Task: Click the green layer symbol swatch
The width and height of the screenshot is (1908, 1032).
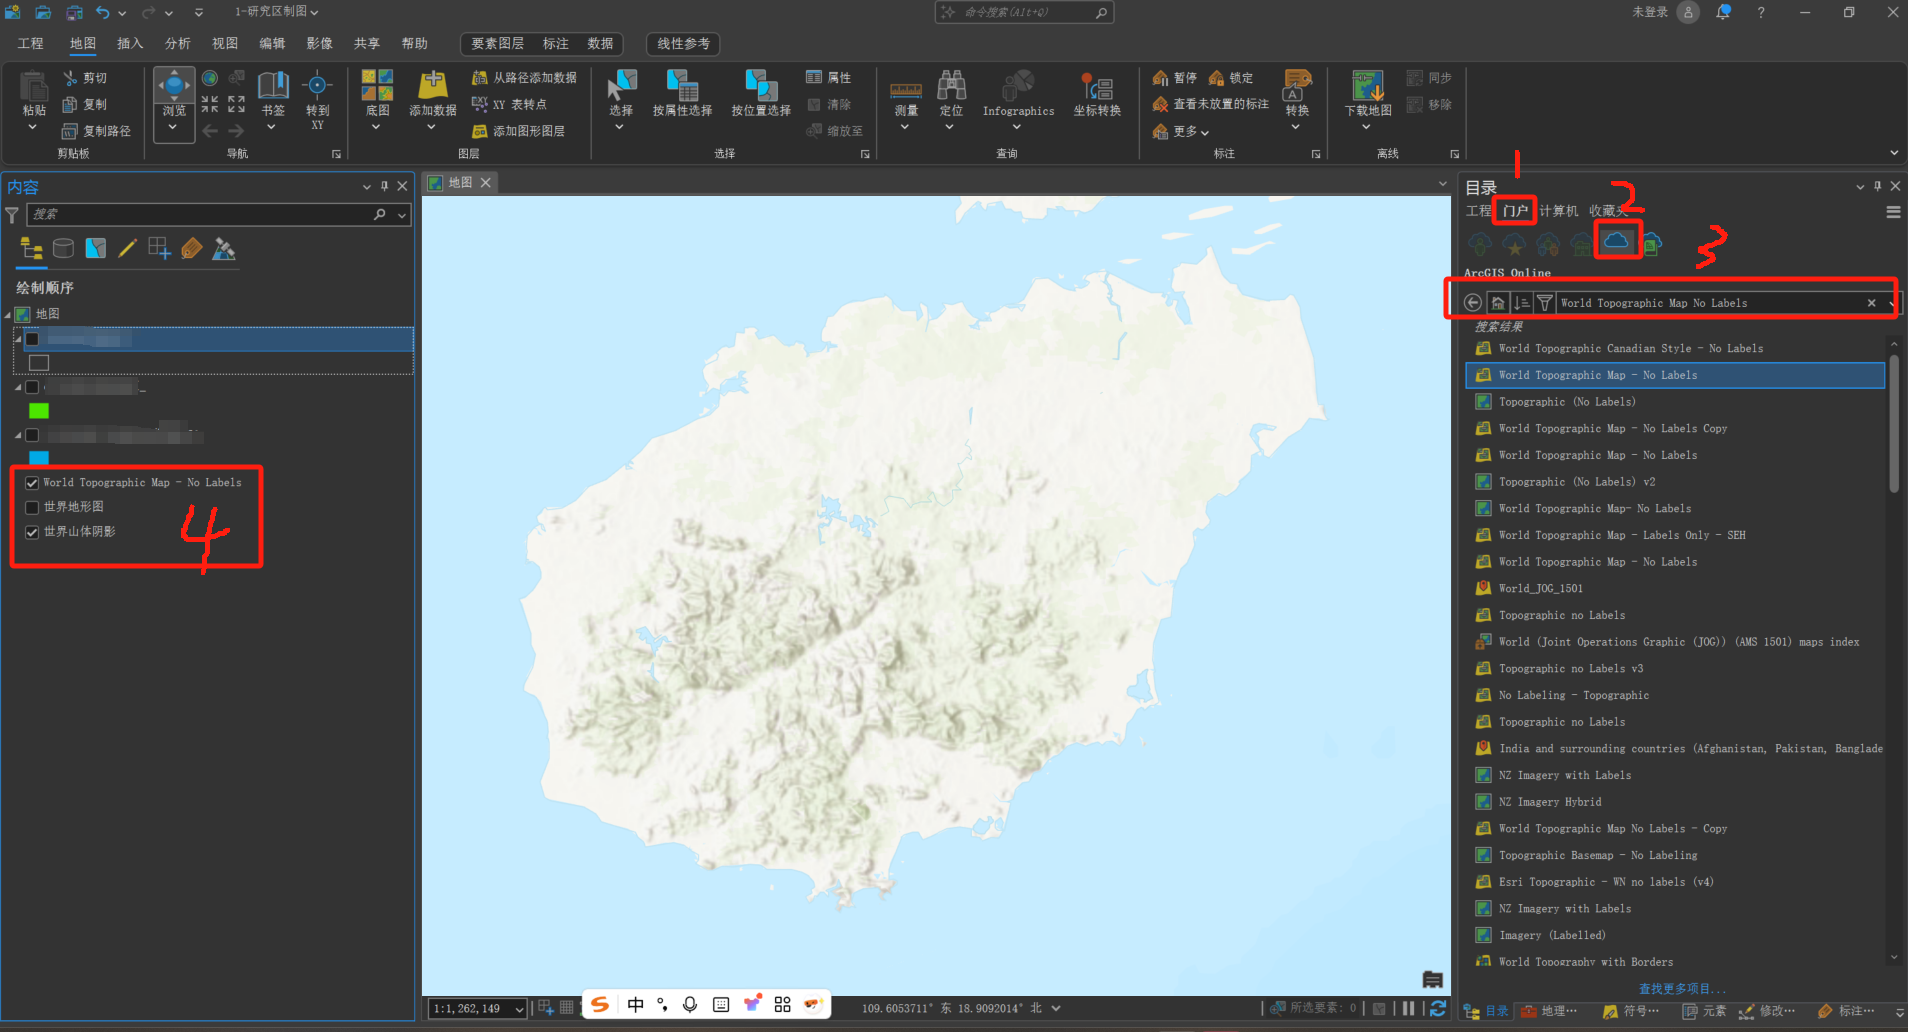Action: pos(39,411)
